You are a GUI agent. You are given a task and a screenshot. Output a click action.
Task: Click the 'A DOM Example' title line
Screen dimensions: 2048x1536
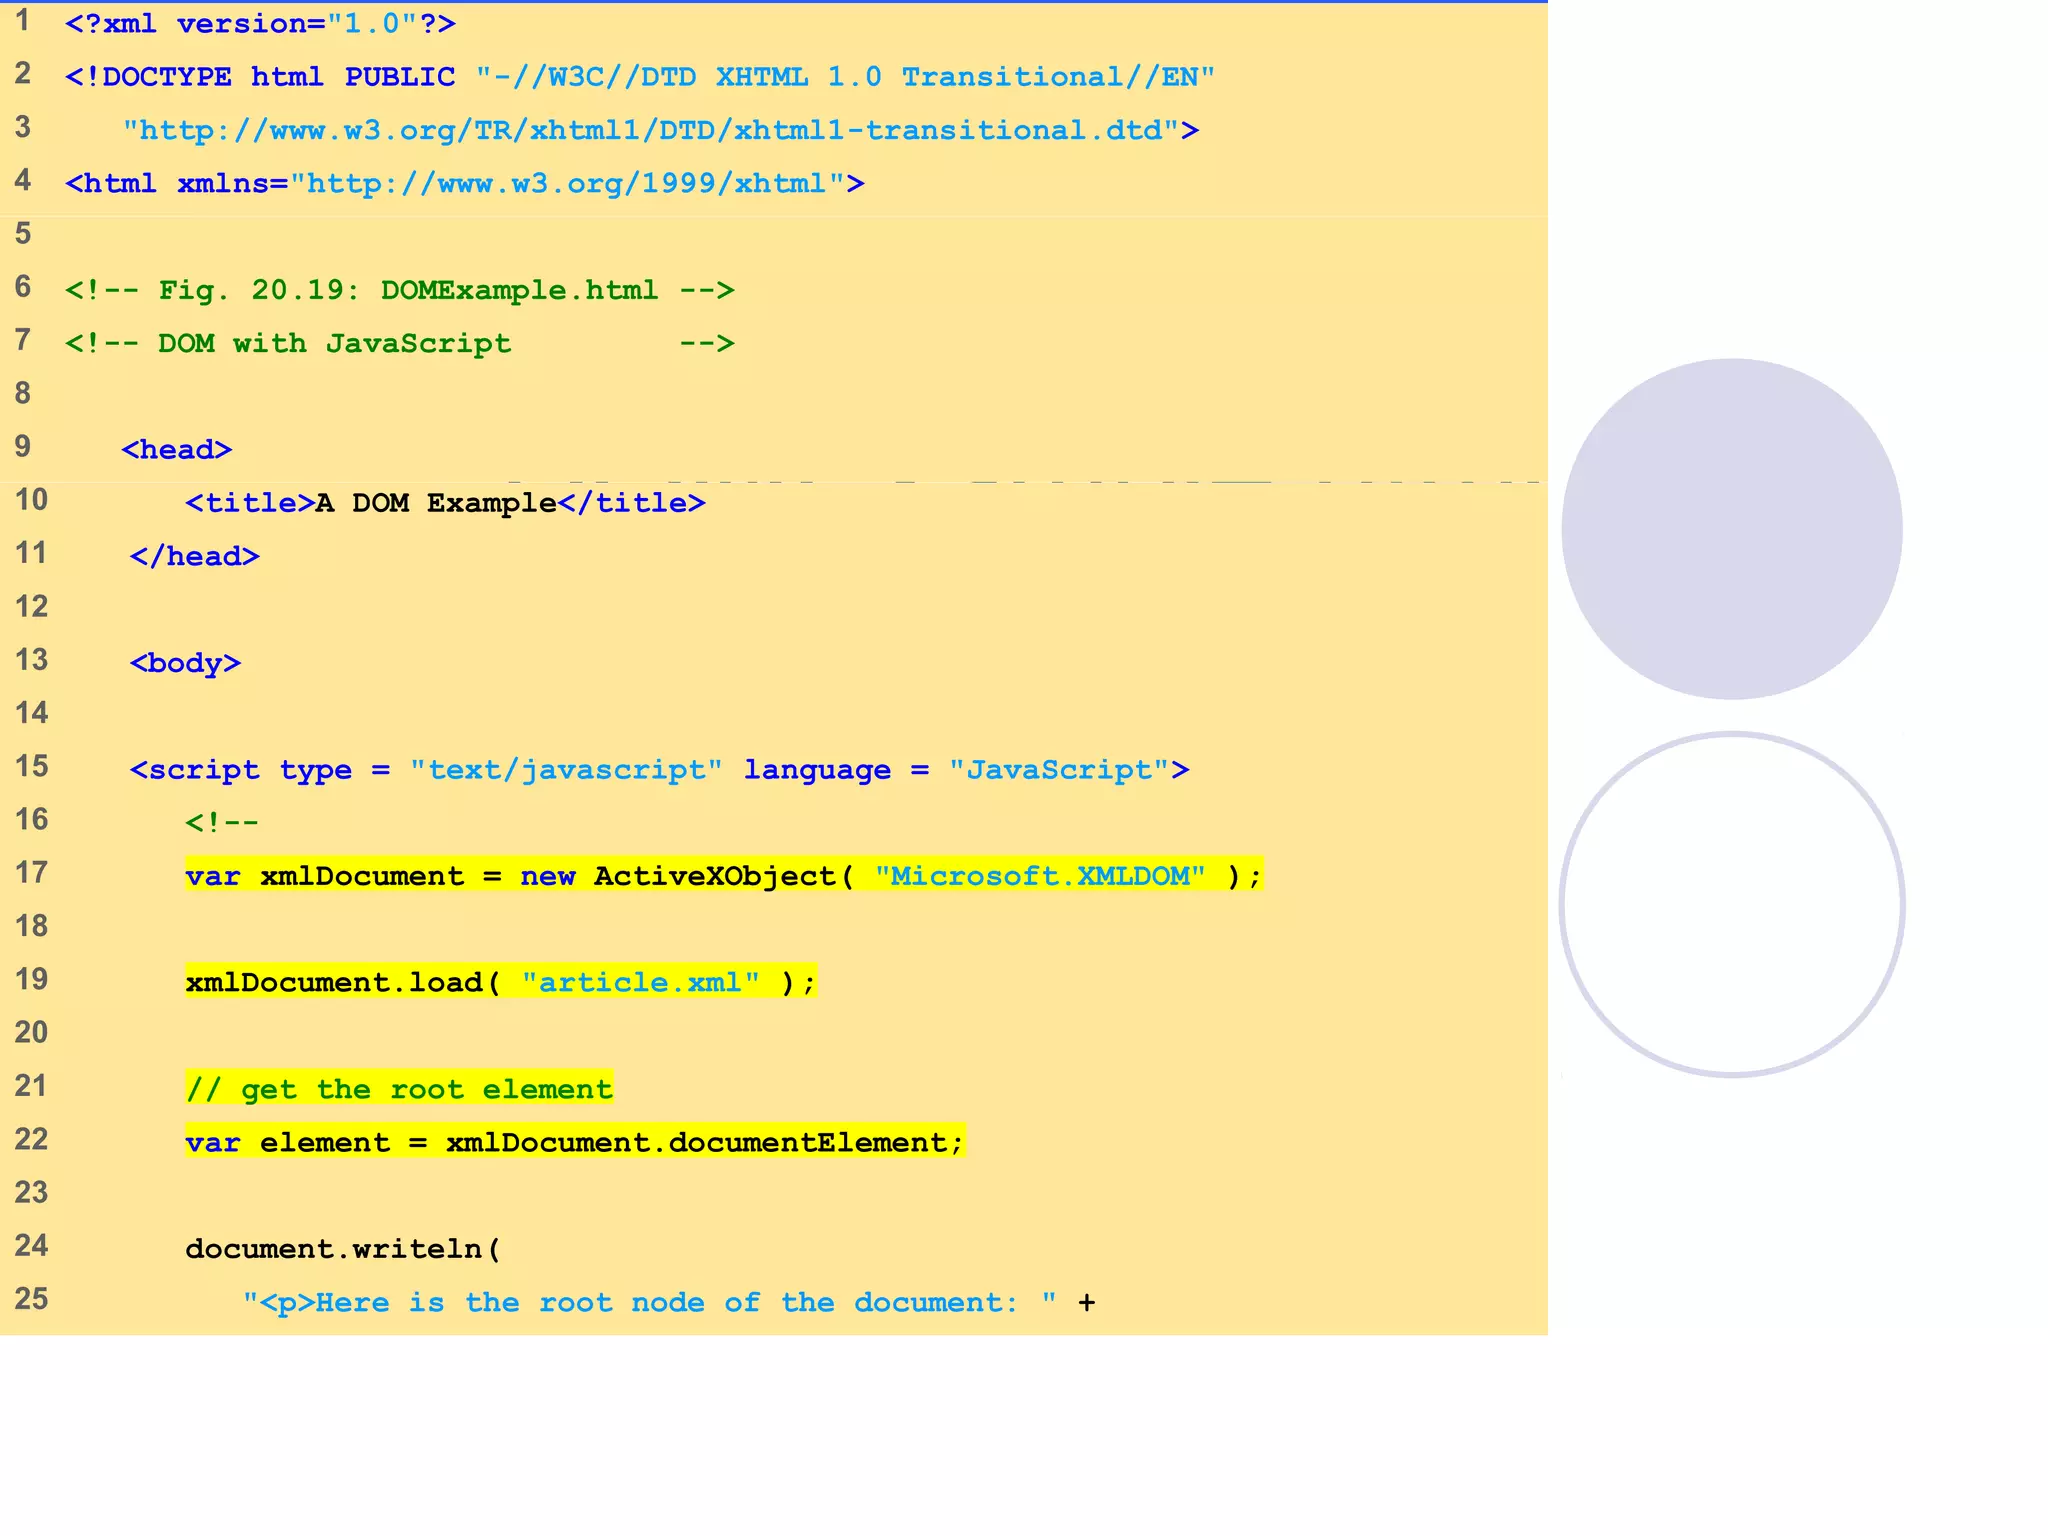point(445,503)
